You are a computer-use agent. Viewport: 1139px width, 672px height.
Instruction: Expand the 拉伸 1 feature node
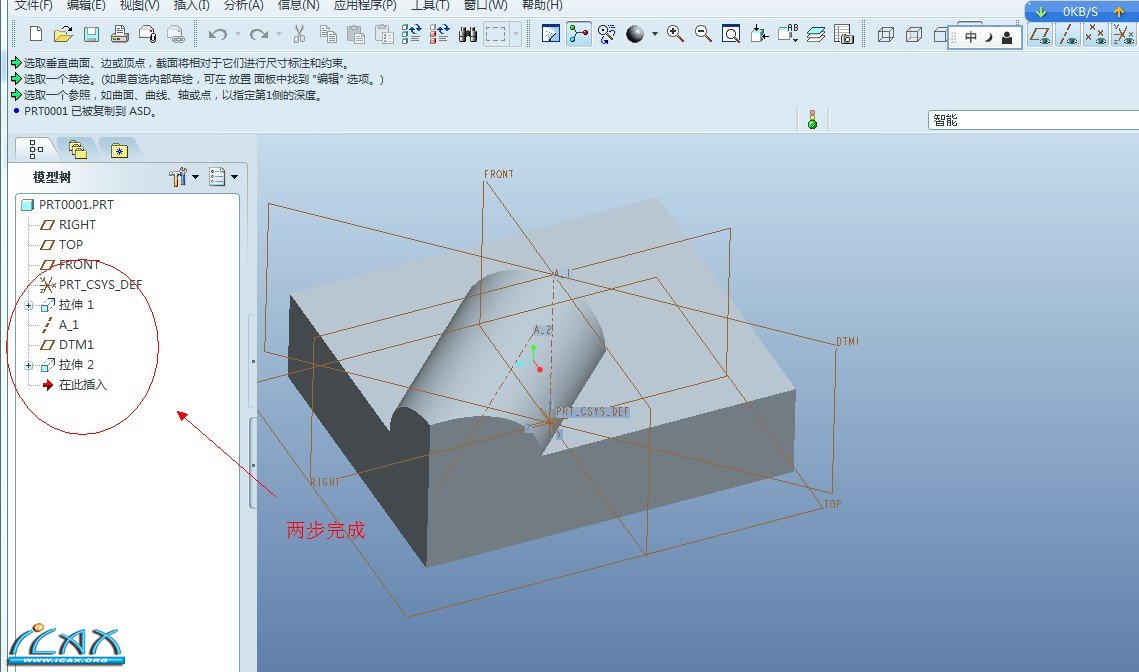(x=28, y=305)
